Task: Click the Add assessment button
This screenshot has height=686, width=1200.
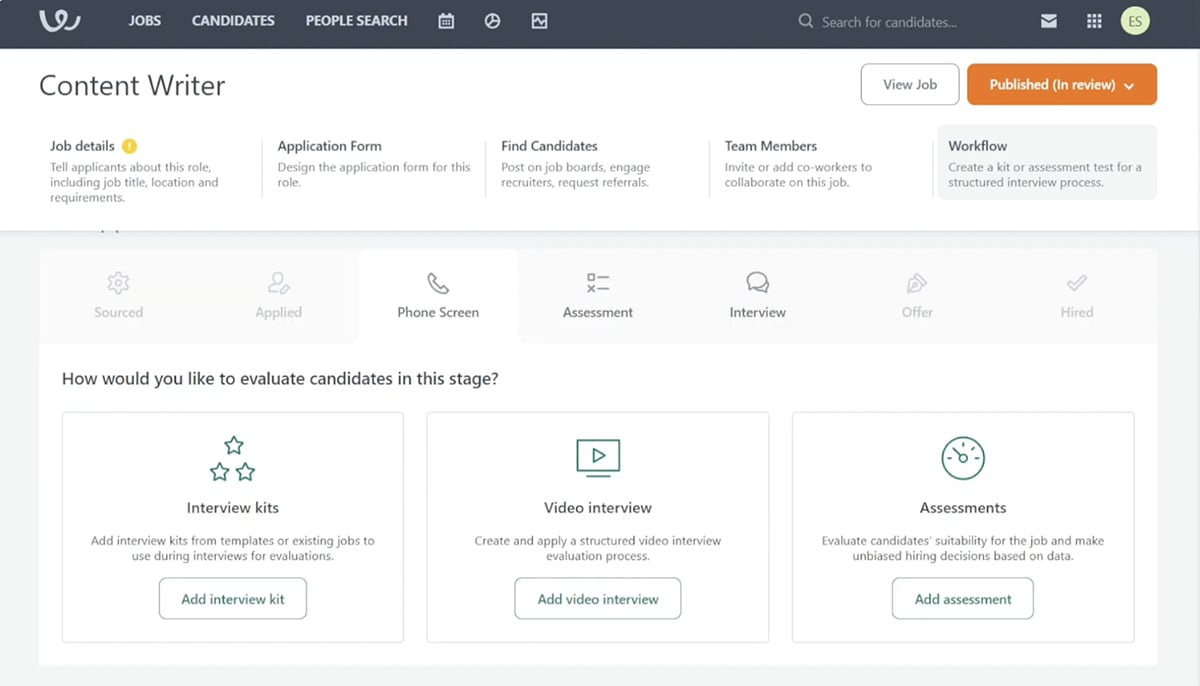Action: point(962,598)
